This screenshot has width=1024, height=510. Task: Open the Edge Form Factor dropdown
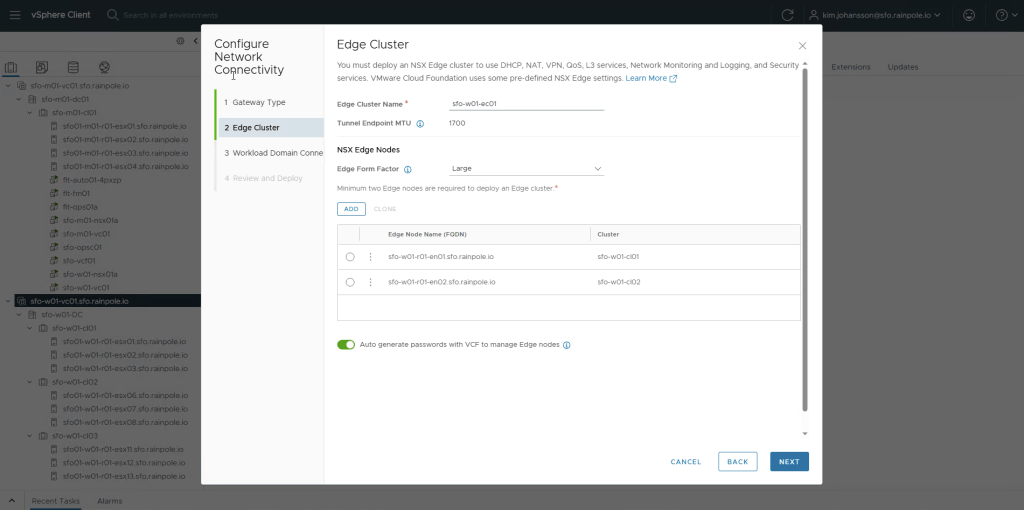pos(527,169)
